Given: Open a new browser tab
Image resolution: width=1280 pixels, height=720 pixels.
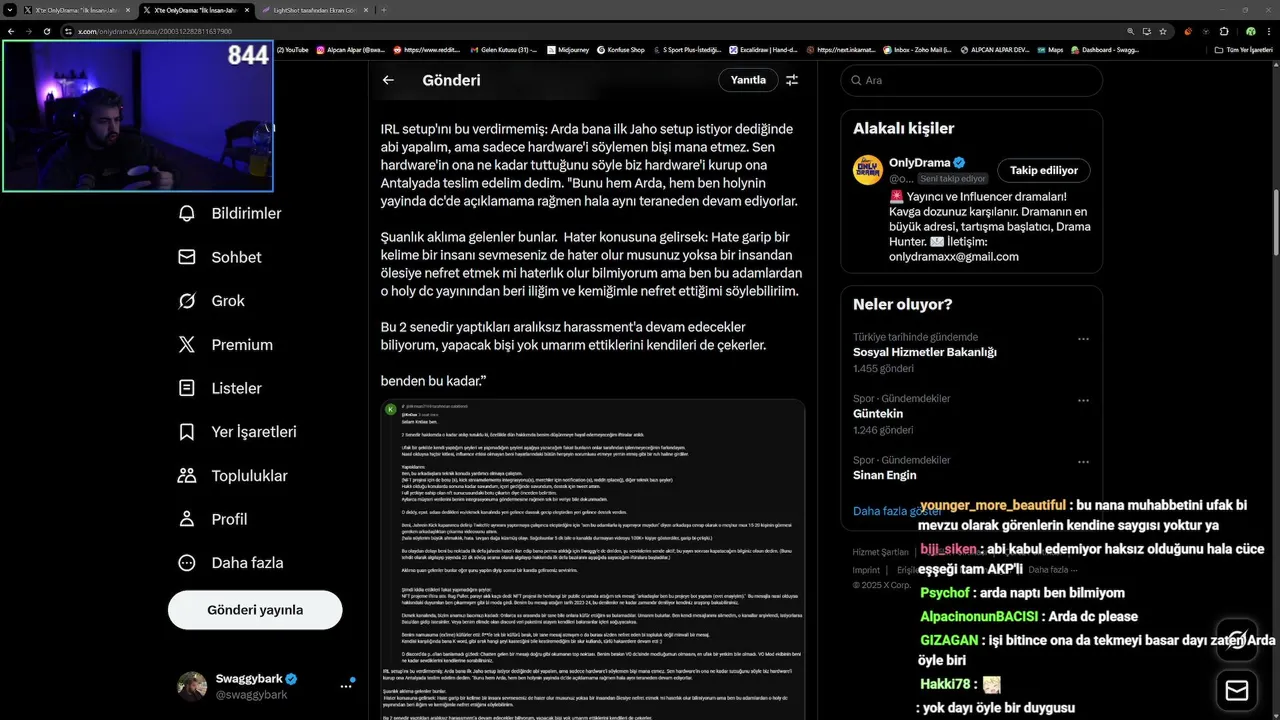Looking at the screenshot, I should (385, 9).
